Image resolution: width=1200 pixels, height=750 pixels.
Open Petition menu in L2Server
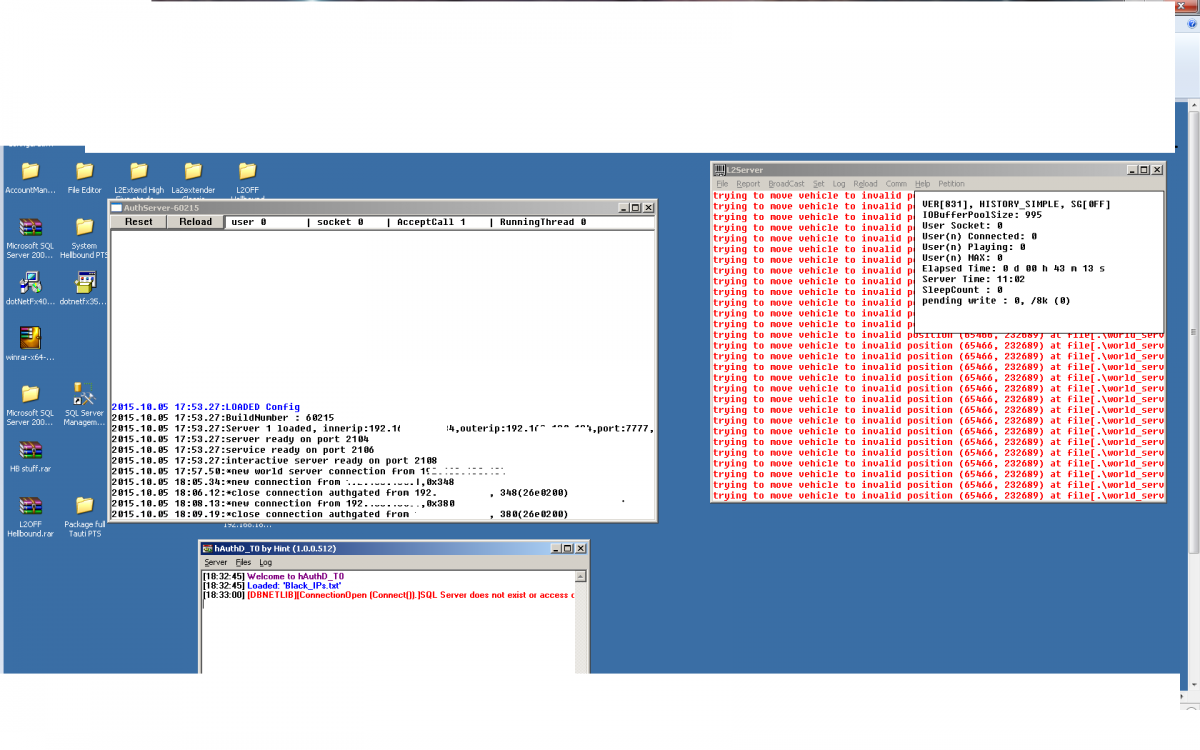(951, 184)
